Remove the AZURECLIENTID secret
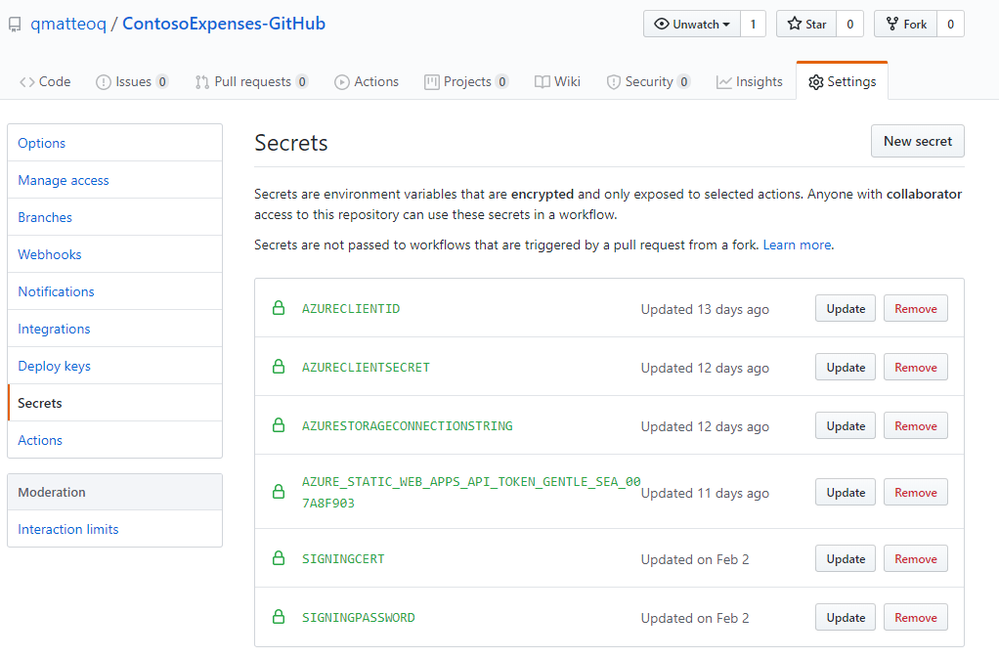The height and width of the screenshot is (664, 999). point(916,308)
